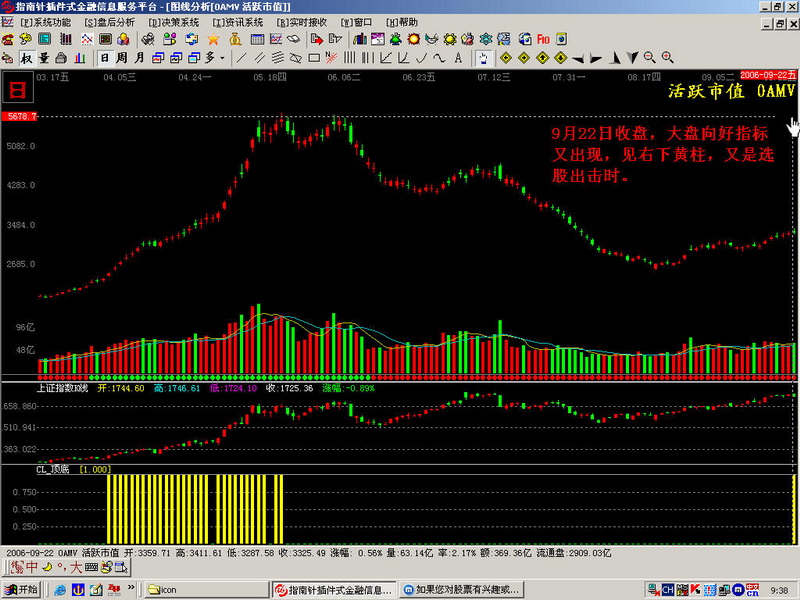800x600 pixels.
Task: Click the IME soft keyboard icon
Action: (91, 567)
